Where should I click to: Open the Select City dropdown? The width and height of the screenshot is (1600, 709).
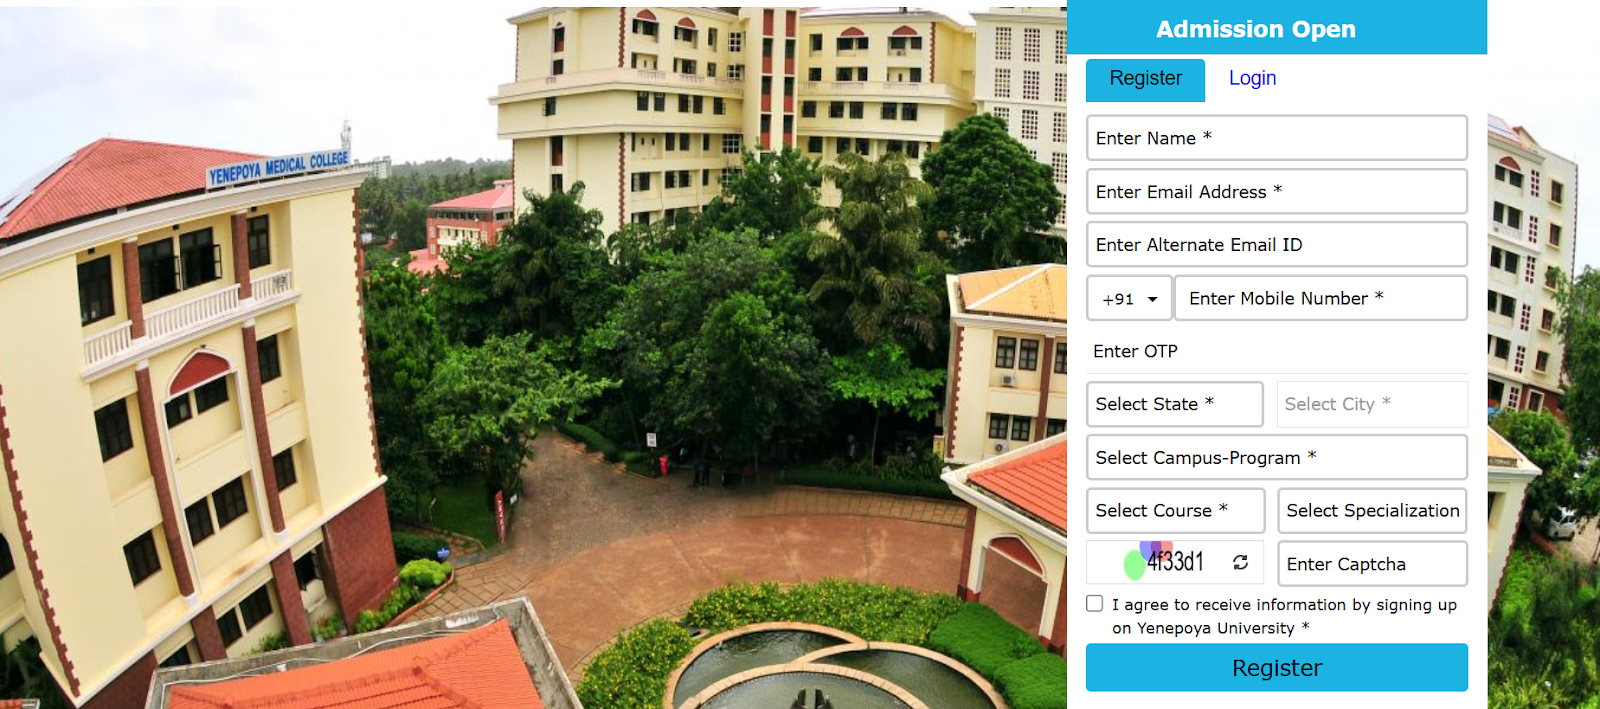[x=1373, y=404]
